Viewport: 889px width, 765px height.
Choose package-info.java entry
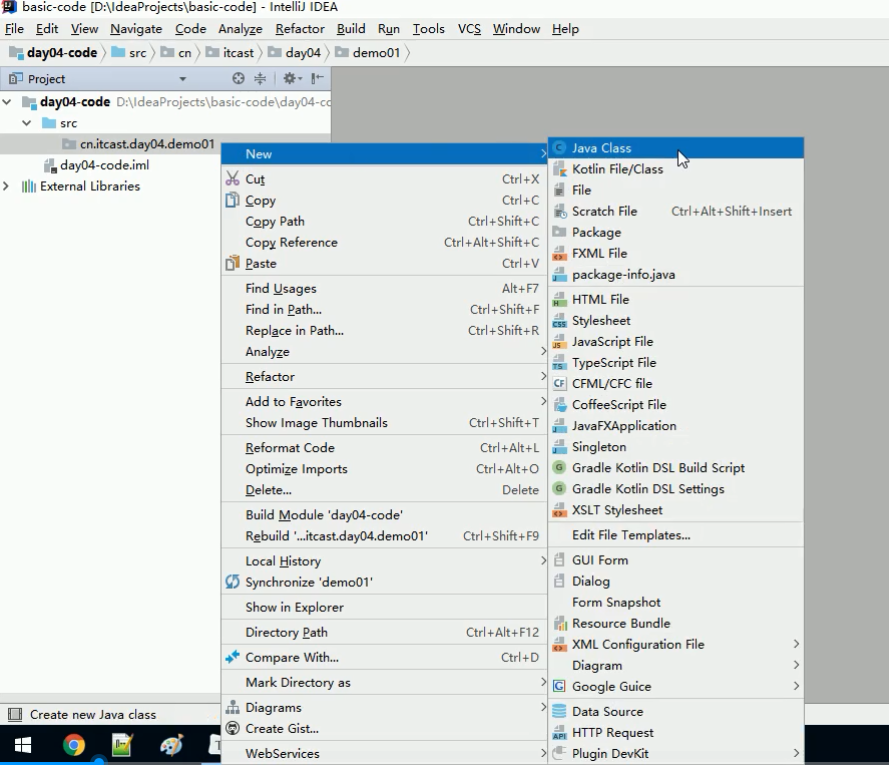676,274
